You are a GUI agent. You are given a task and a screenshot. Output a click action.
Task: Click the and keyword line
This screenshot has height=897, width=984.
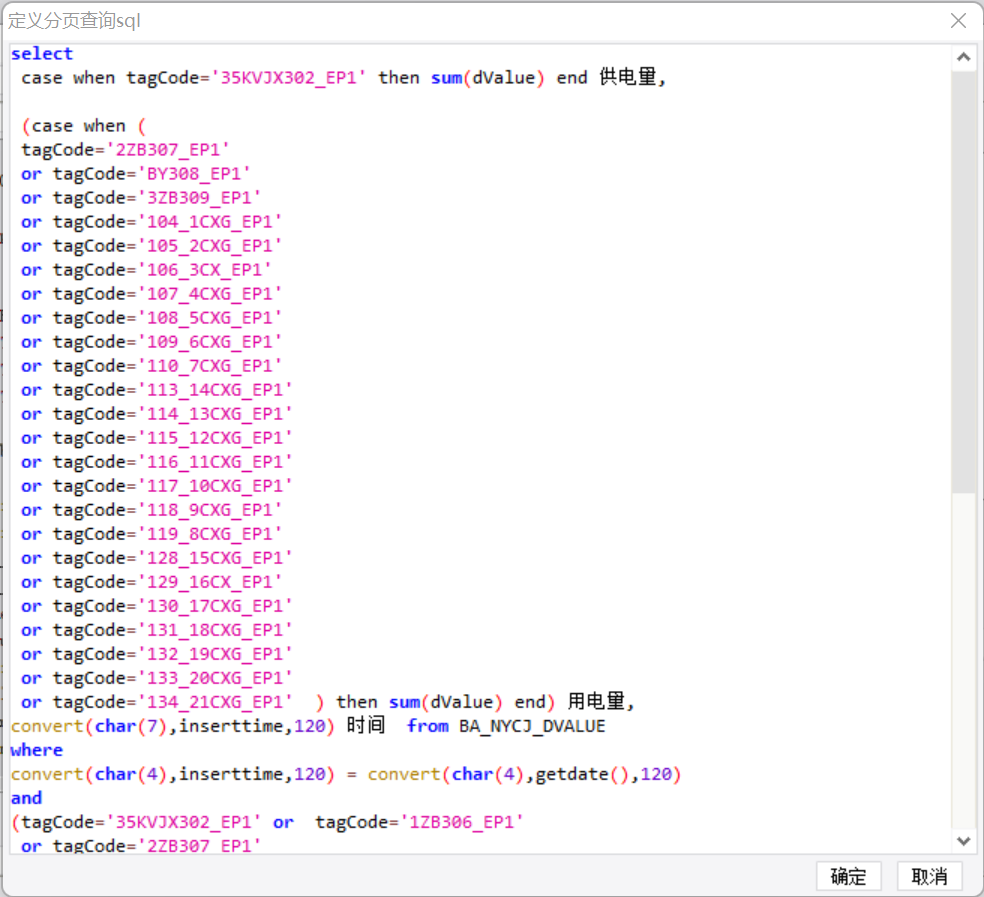26,798
